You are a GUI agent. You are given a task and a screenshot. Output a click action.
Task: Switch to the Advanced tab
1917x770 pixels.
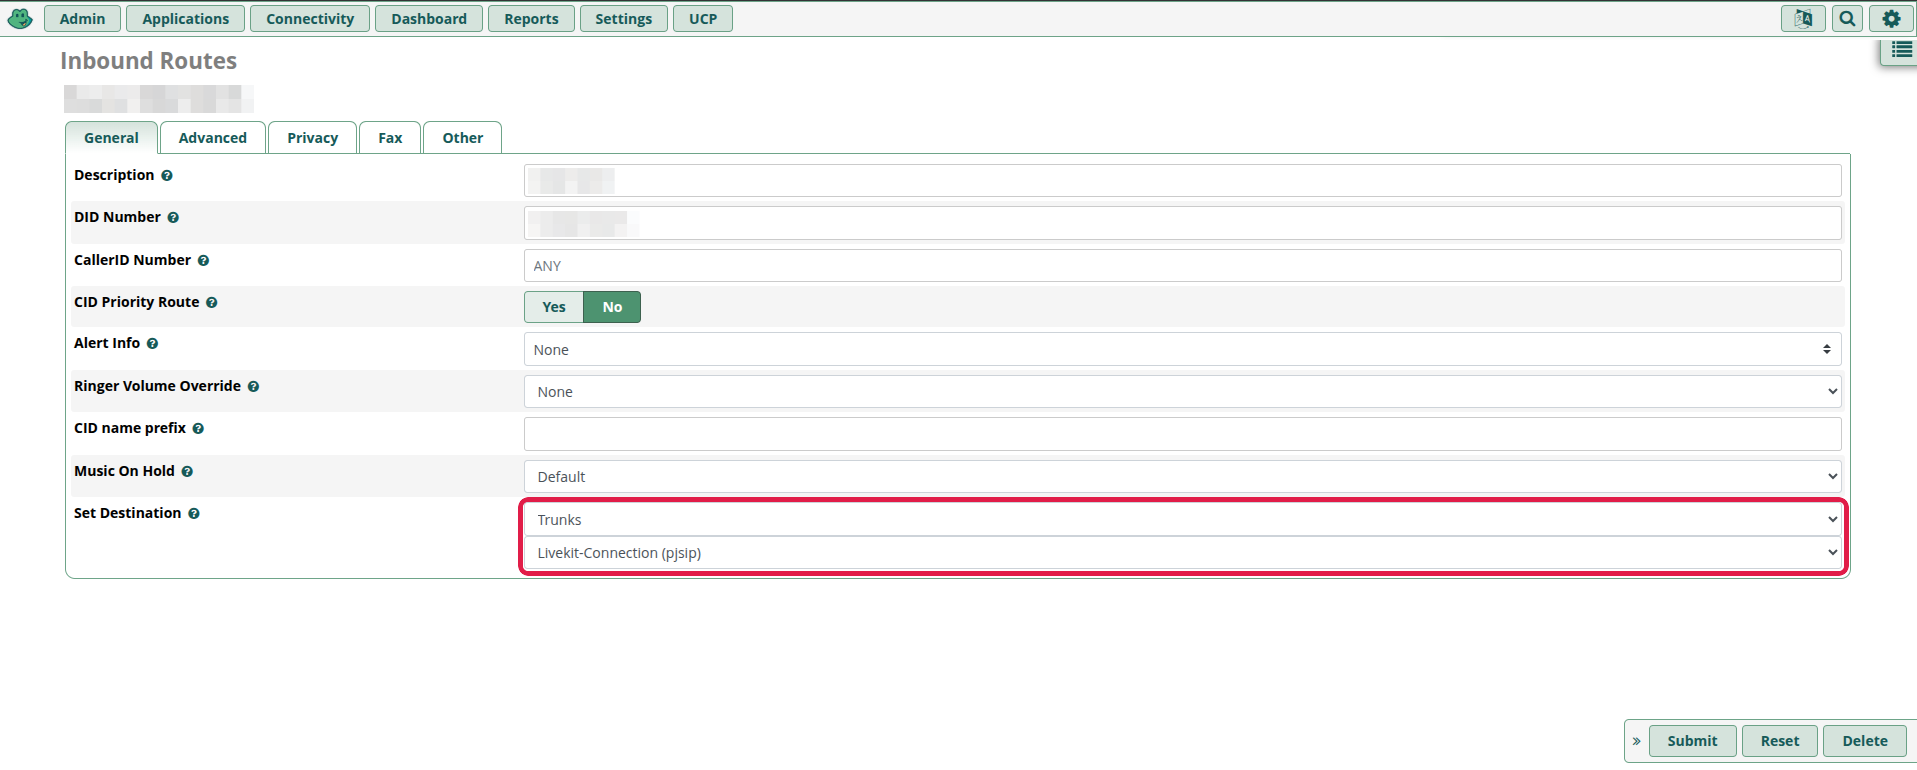(213, 138)
